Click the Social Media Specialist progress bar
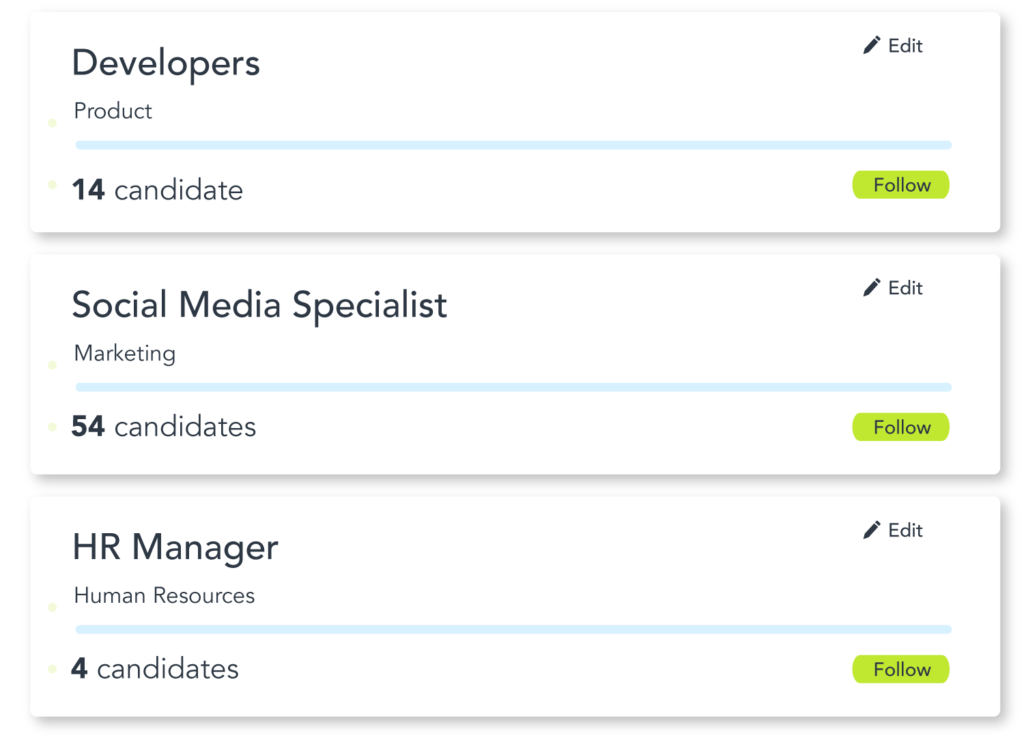Screen dimensions: 1024x740 (513, 387)
